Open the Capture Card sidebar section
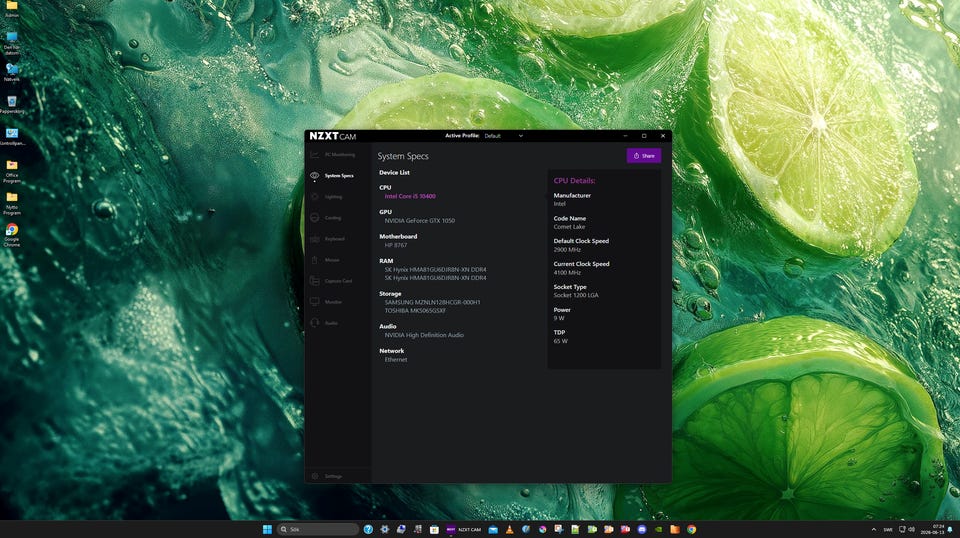Viewport: 960px width, 538px height. tap(338, 281)
